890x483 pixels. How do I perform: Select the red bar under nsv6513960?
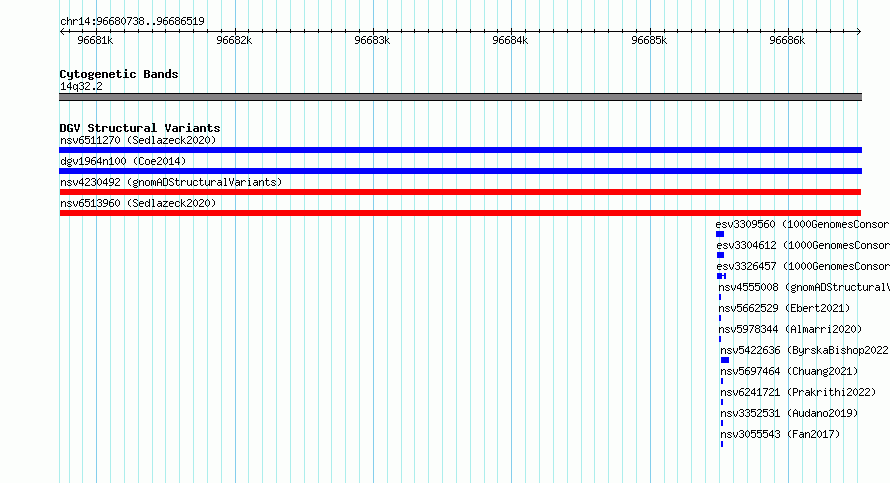pyautogui.click(x=460, y=213)
